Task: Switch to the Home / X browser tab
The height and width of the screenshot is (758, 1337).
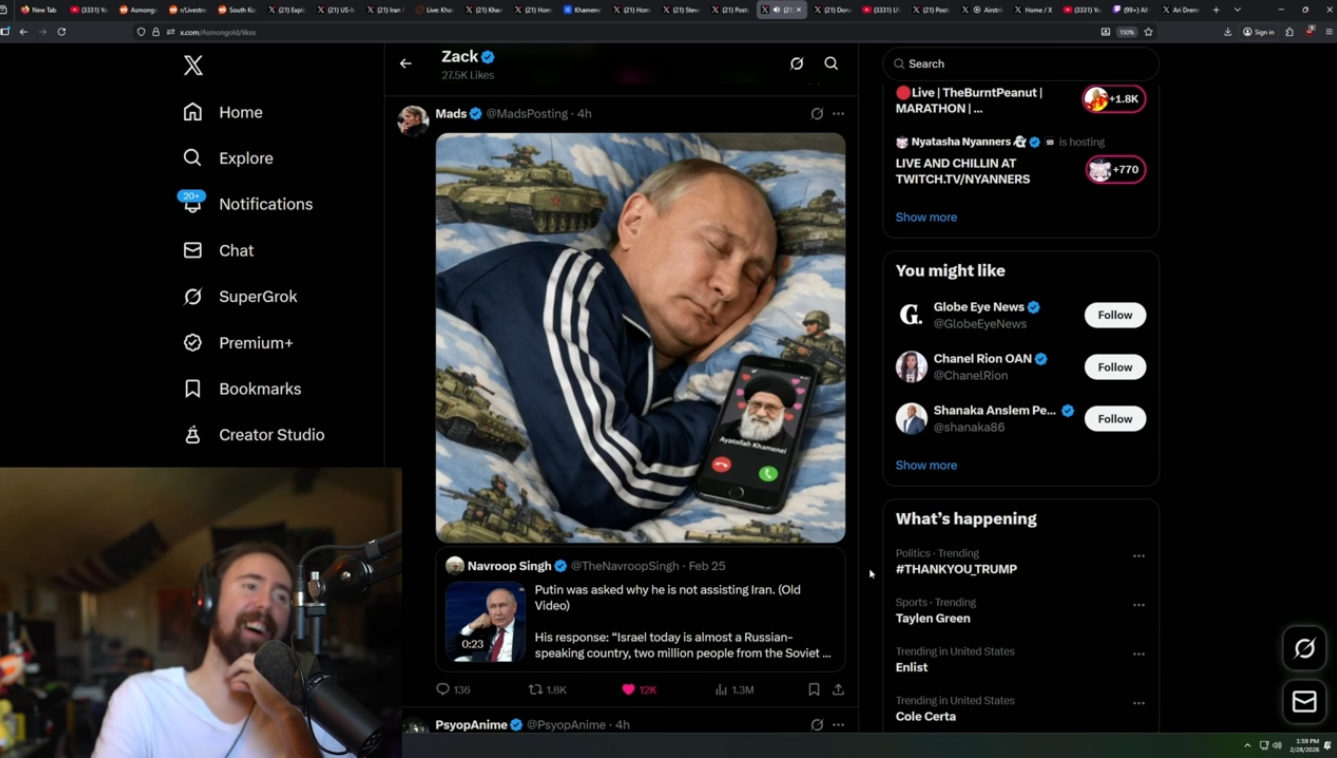Action: click(x=1033, y=10)
